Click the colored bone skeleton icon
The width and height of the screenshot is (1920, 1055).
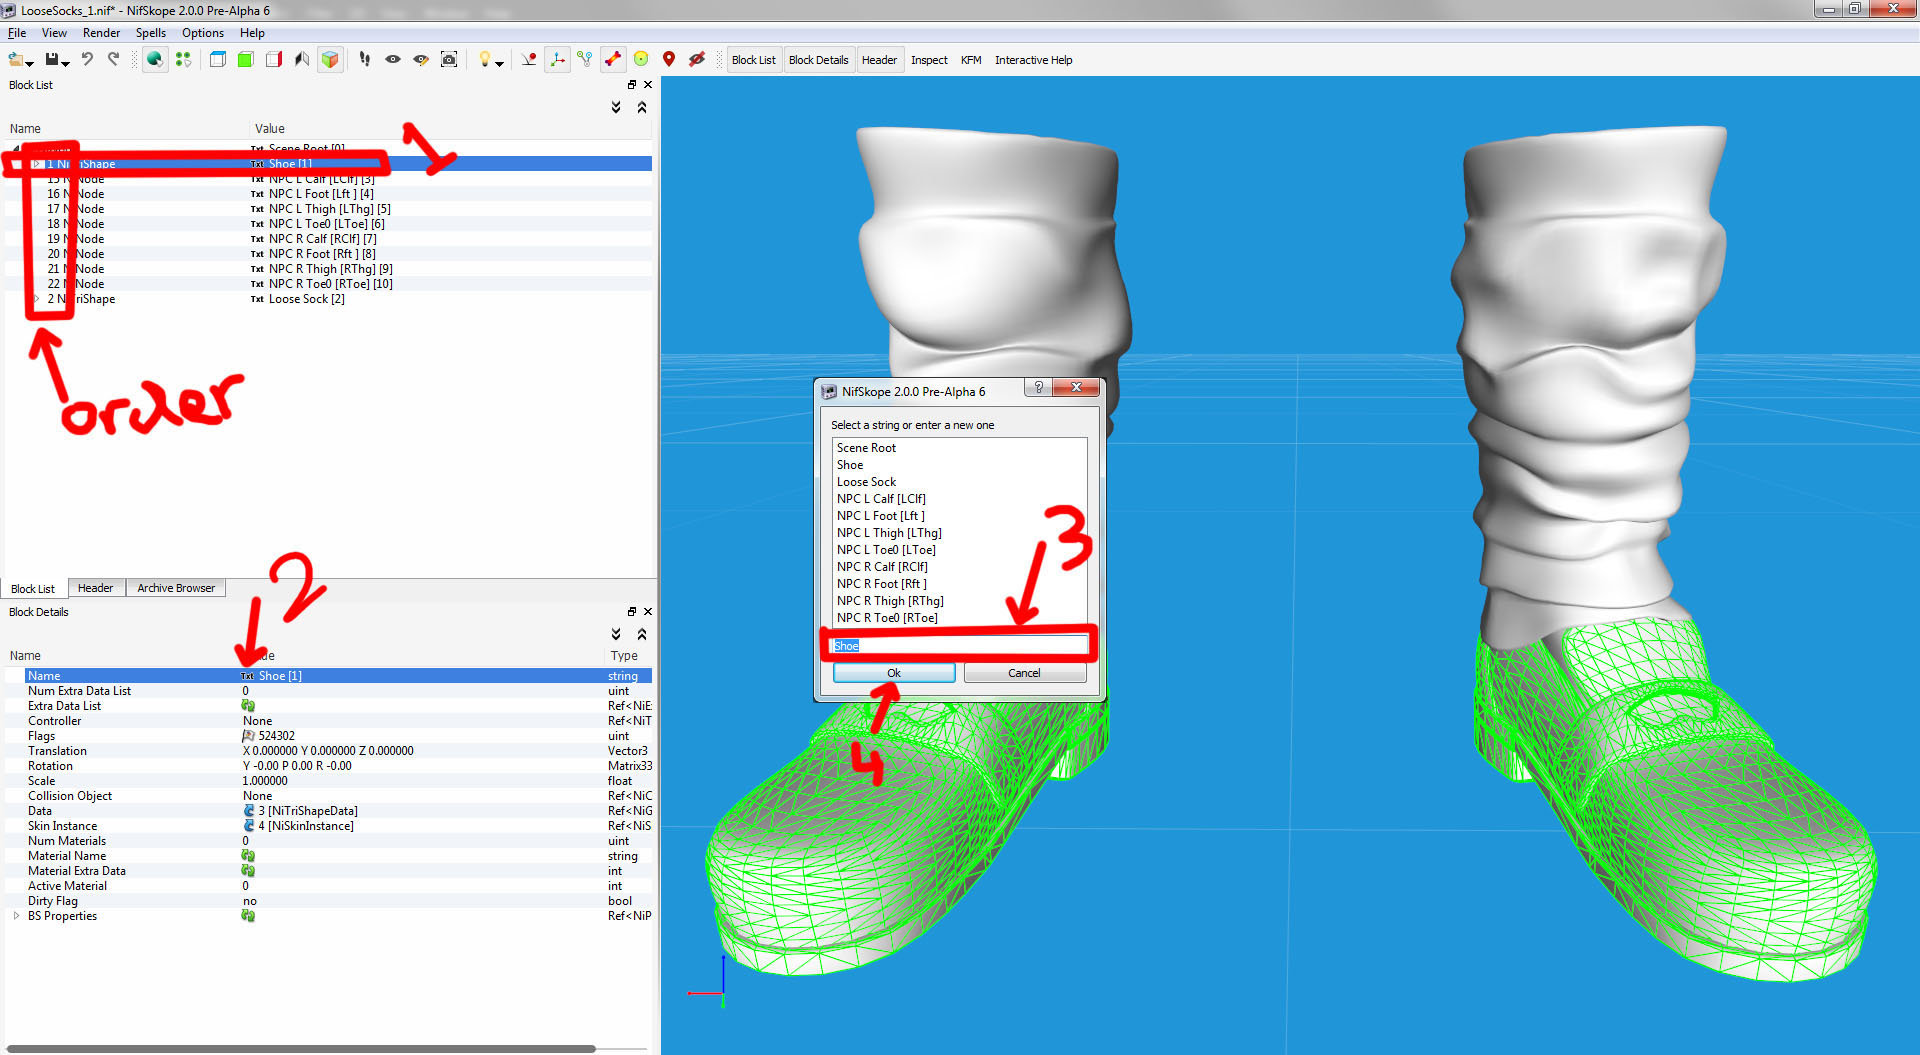[613, 60]
